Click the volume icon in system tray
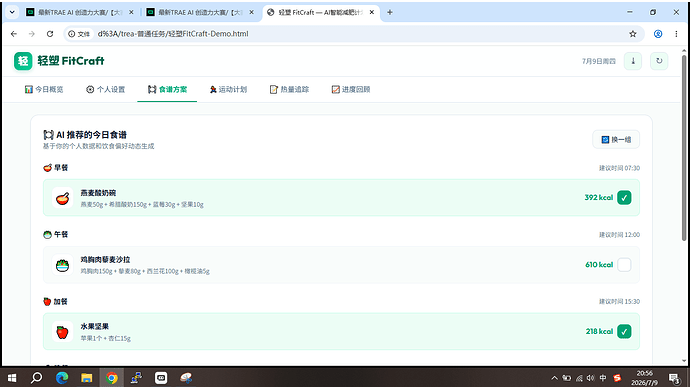The image size is (690, 387). coord(591,378)
